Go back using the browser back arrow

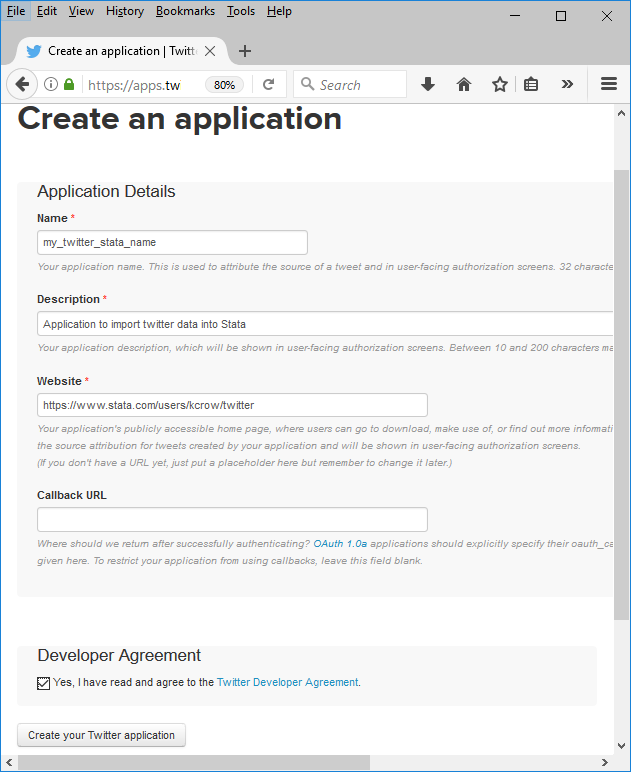point(22,84)
